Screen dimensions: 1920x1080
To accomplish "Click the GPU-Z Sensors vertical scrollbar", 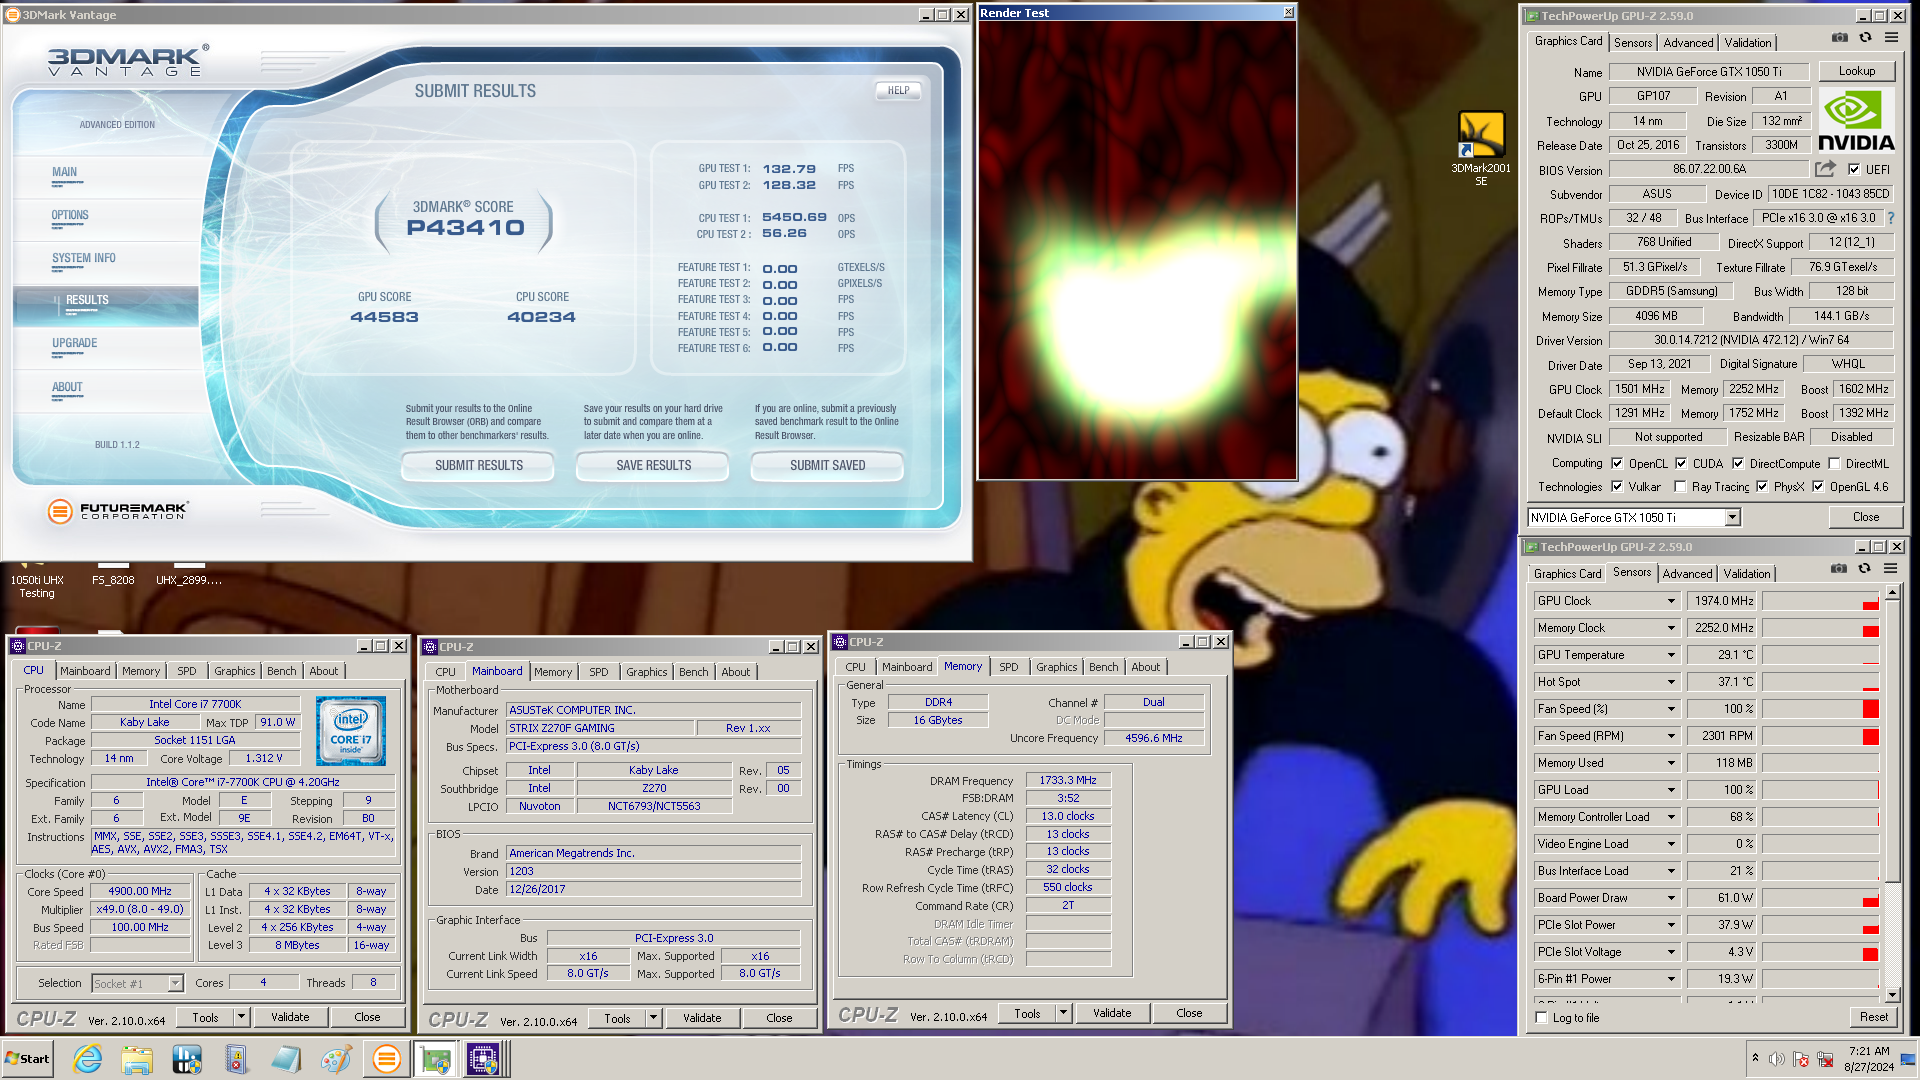I will coord(1892,793).
